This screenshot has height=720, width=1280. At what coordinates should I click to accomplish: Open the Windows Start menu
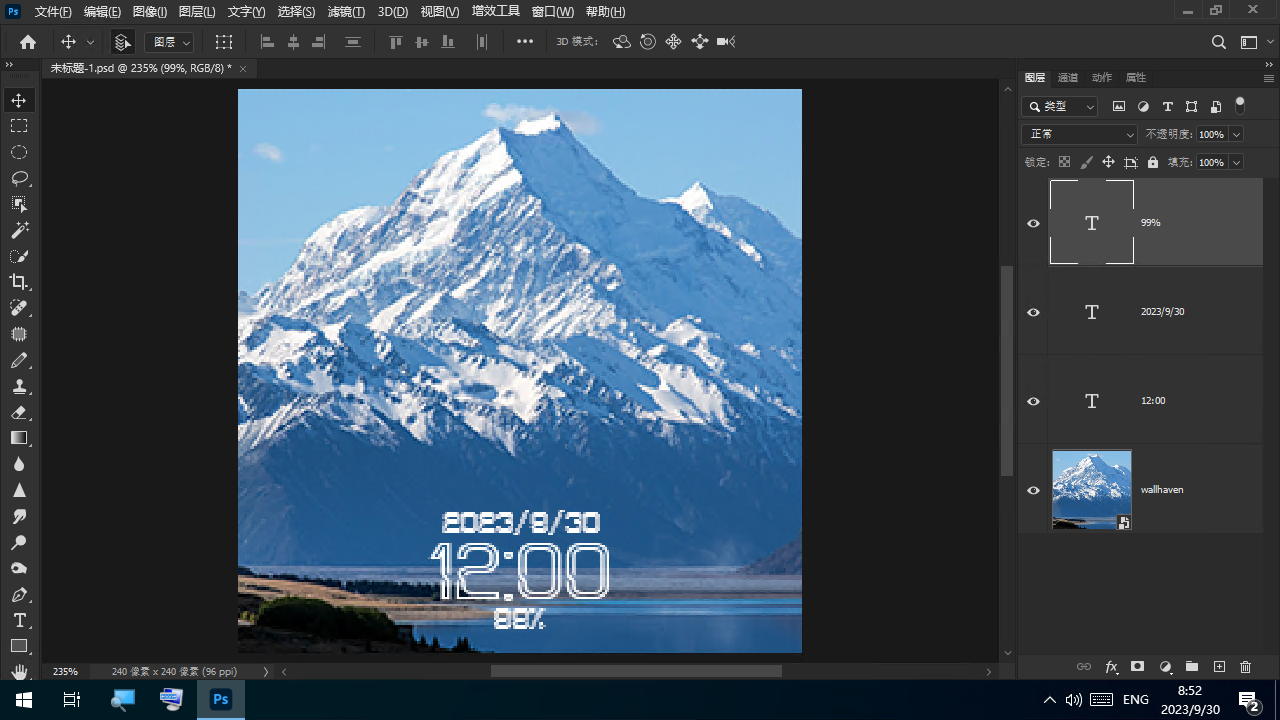tap(23, 700)
